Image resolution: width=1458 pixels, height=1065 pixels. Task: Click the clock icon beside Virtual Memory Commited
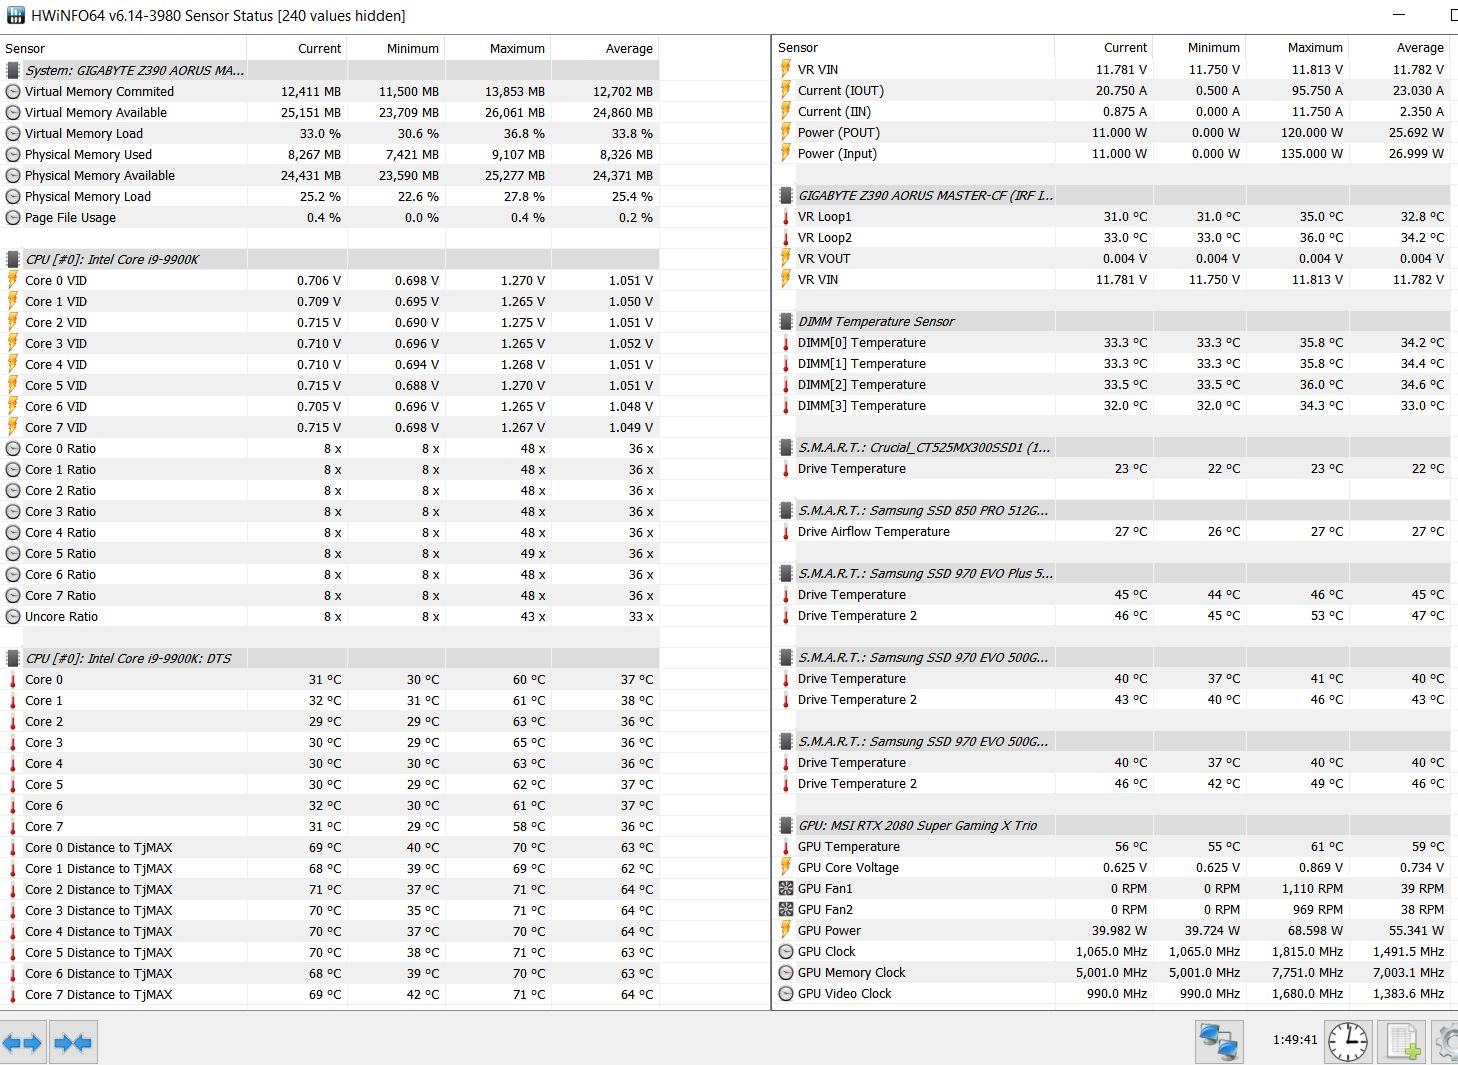[13, 91]
